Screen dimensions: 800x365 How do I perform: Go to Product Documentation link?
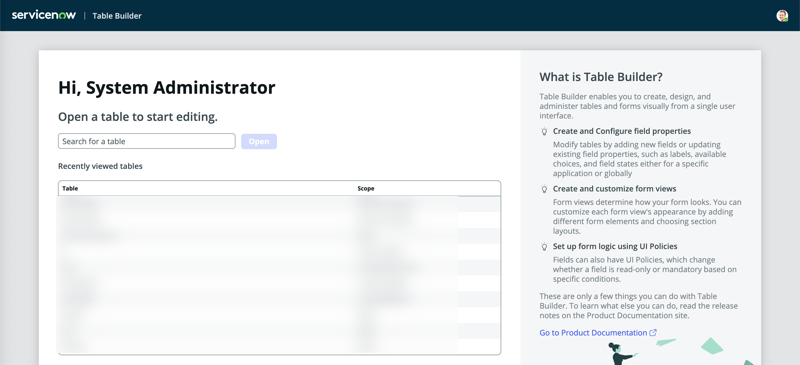point(593,333)
